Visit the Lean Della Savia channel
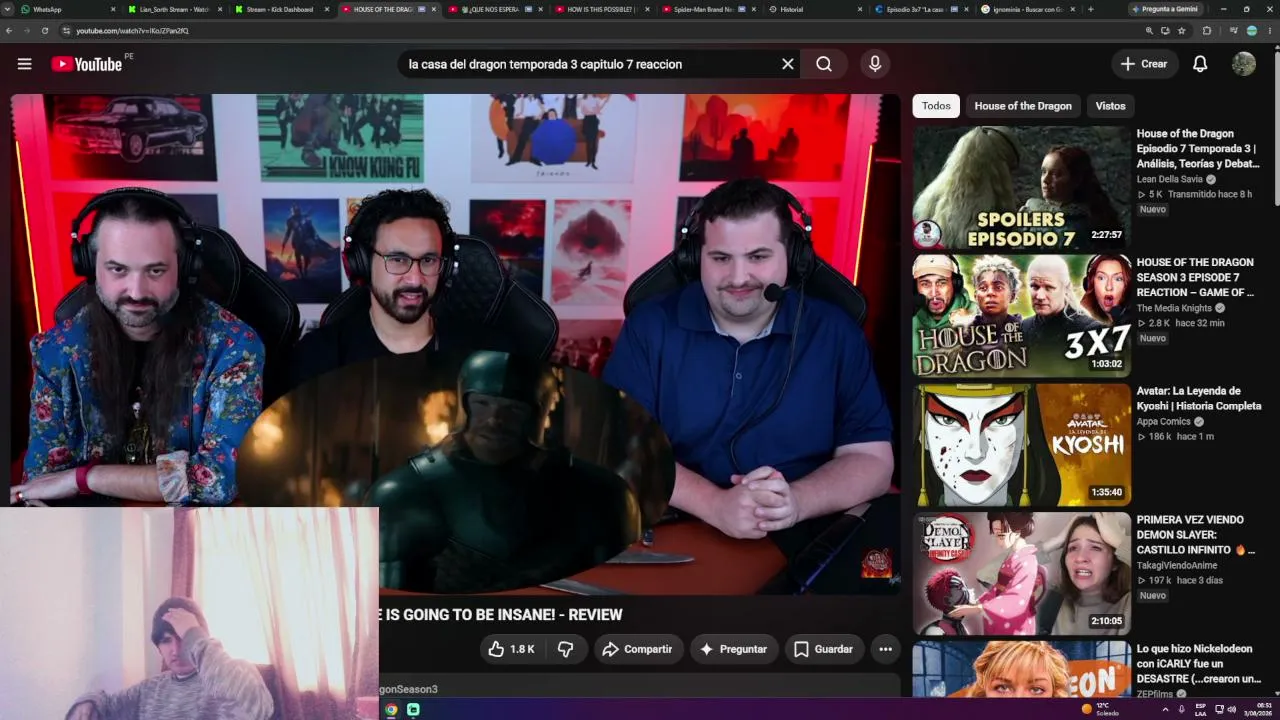The height and width of the screenshot is (720, 1280). 1170,179
